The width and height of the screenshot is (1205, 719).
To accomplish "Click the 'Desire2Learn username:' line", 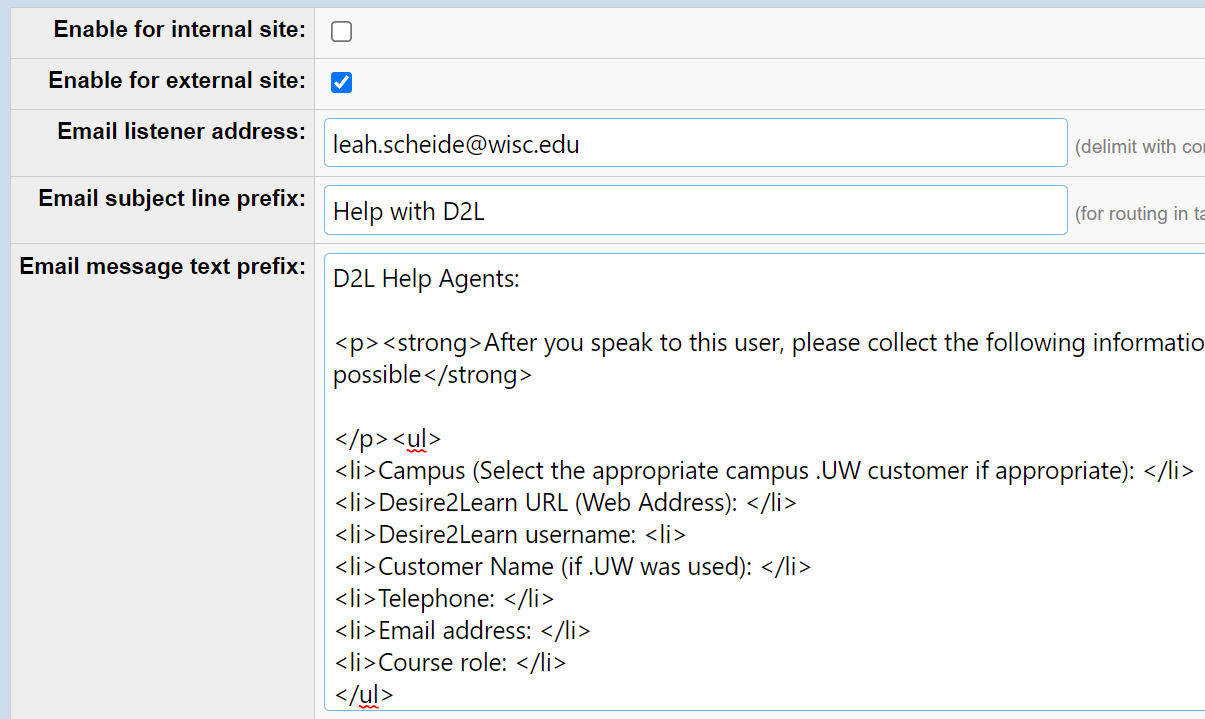I will tap(510, 535).
